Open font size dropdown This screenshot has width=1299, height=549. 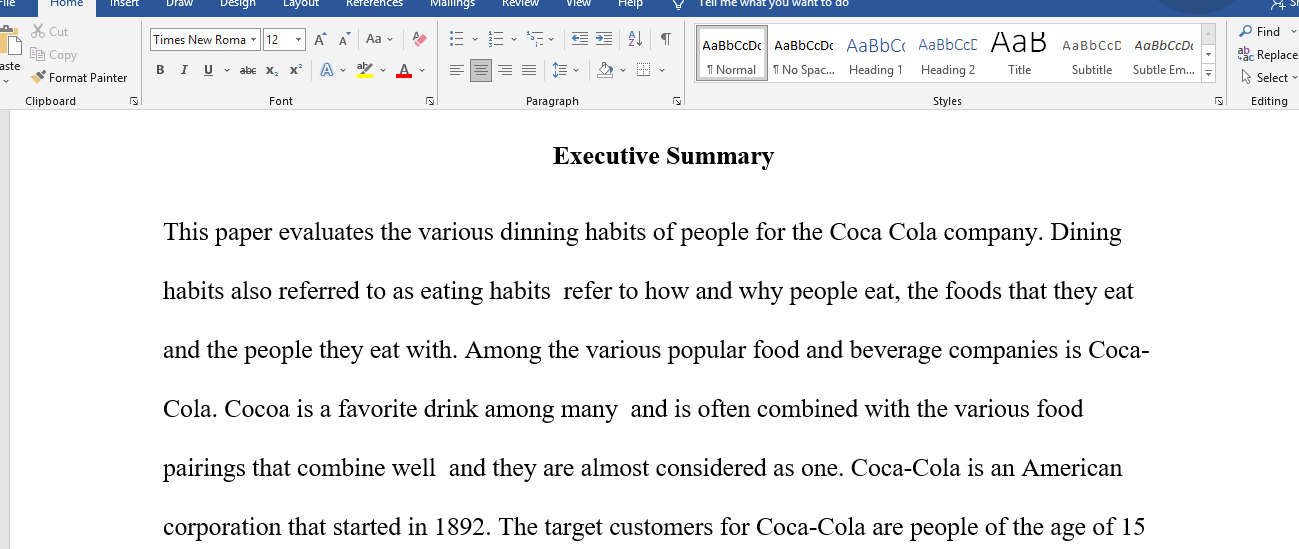299,40
